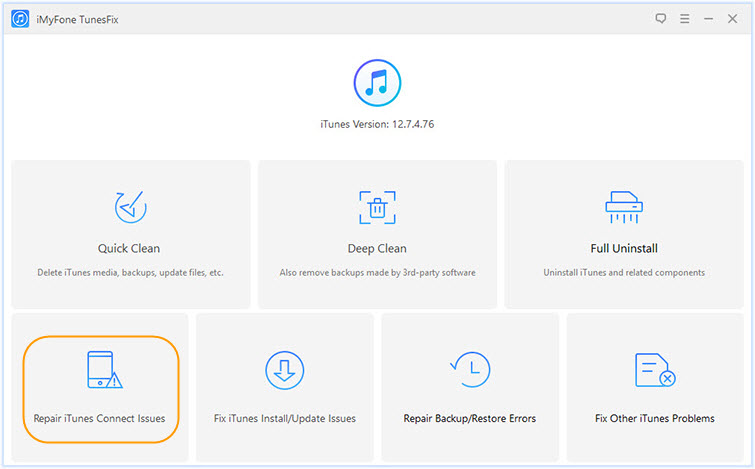The image size is (755, 469).
Task: Choose Fix Other iTunes Problems
Action: [654, 418]
